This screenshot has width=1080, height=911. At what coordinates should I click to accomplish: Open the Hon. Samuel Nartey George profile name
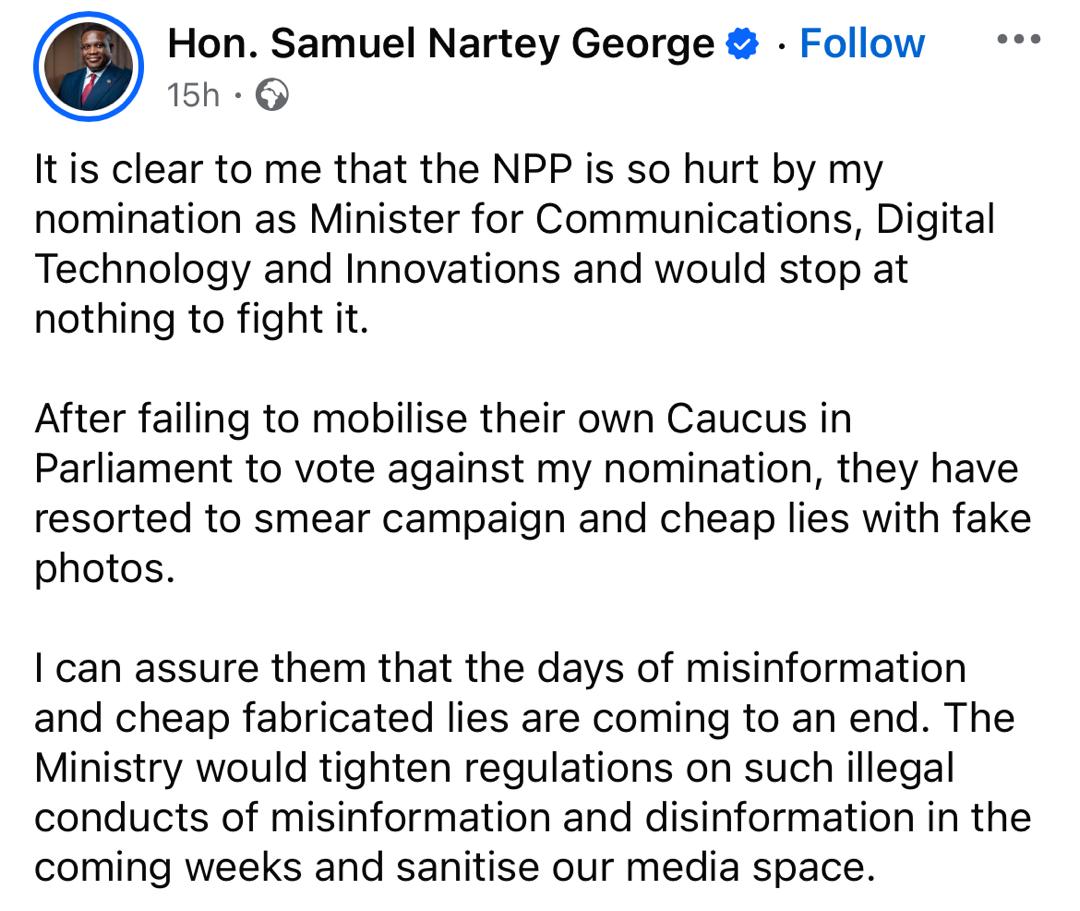pos(441,44)
